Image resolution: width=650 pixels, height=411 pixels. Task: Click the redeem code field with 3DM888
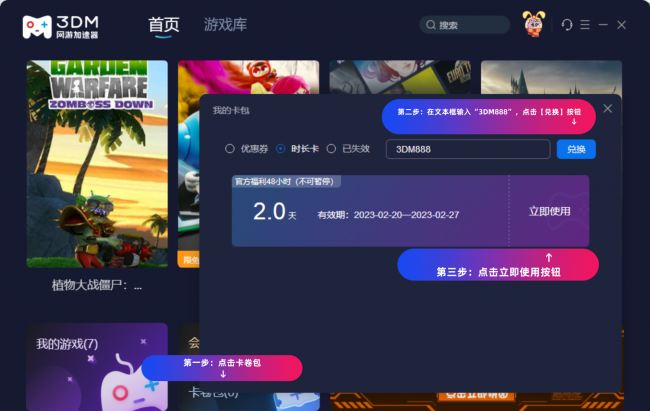click(x=468, y=149)
